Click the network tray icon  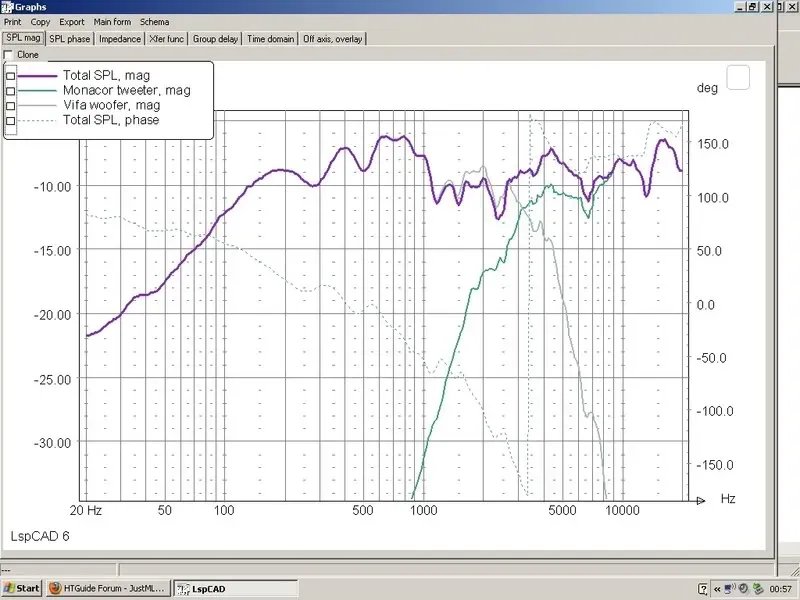(730, 589)
